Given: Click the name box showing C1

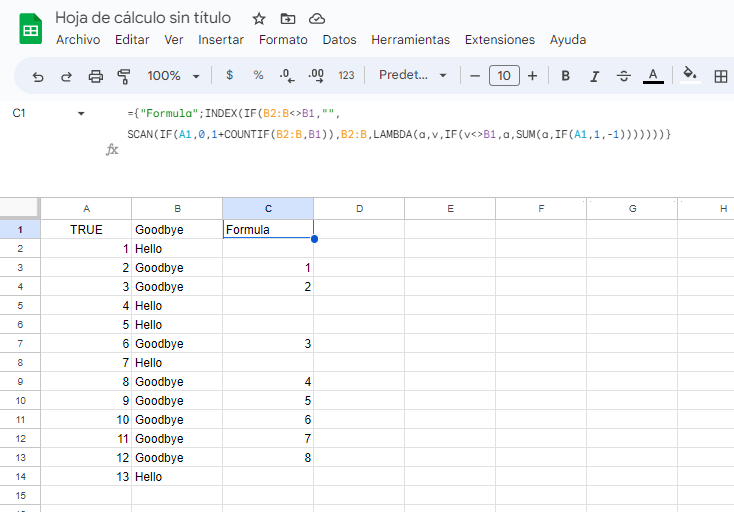Looking at the screenshot, I should click(19, 113).
